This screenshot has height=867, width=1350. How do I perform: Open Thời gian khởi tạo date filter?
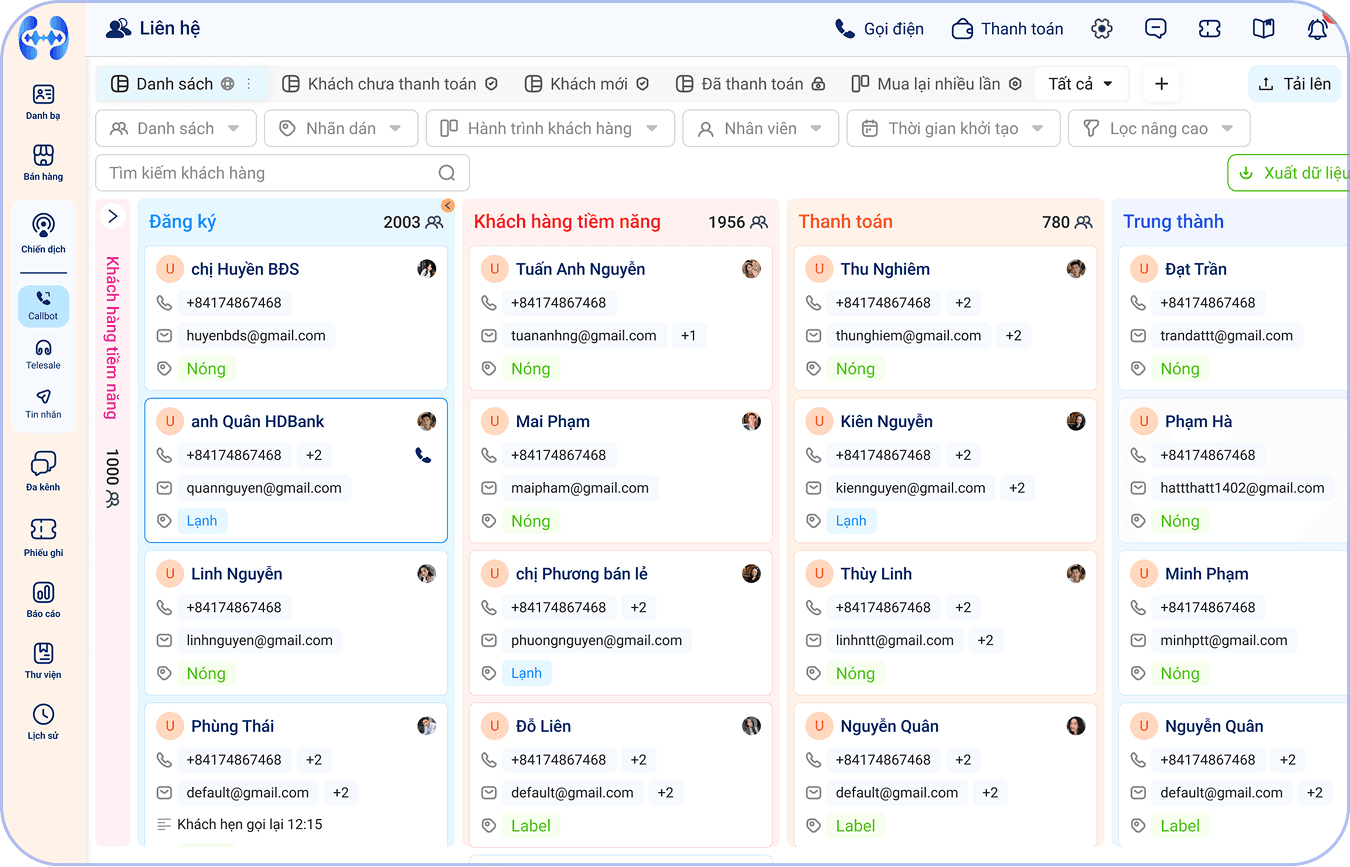pyautogui.click(x=952, y=128)
